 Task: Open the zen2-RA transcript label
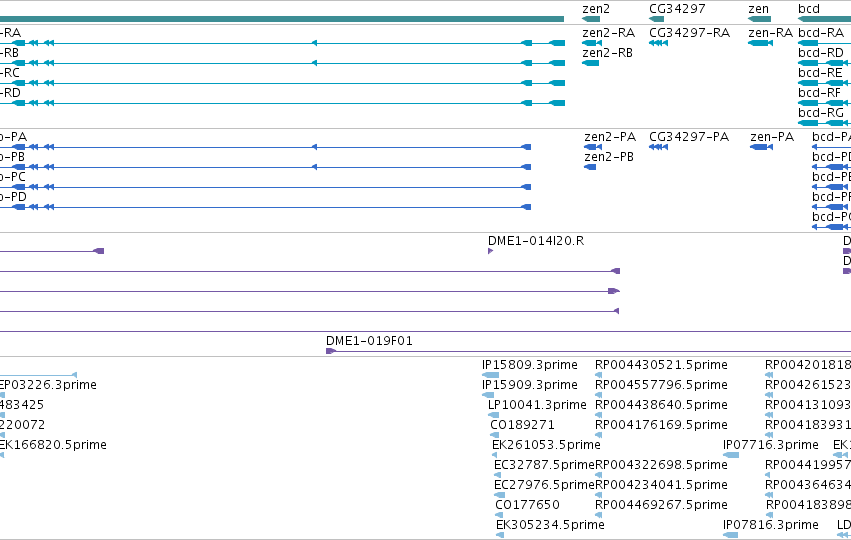click(x=608, y=33)
